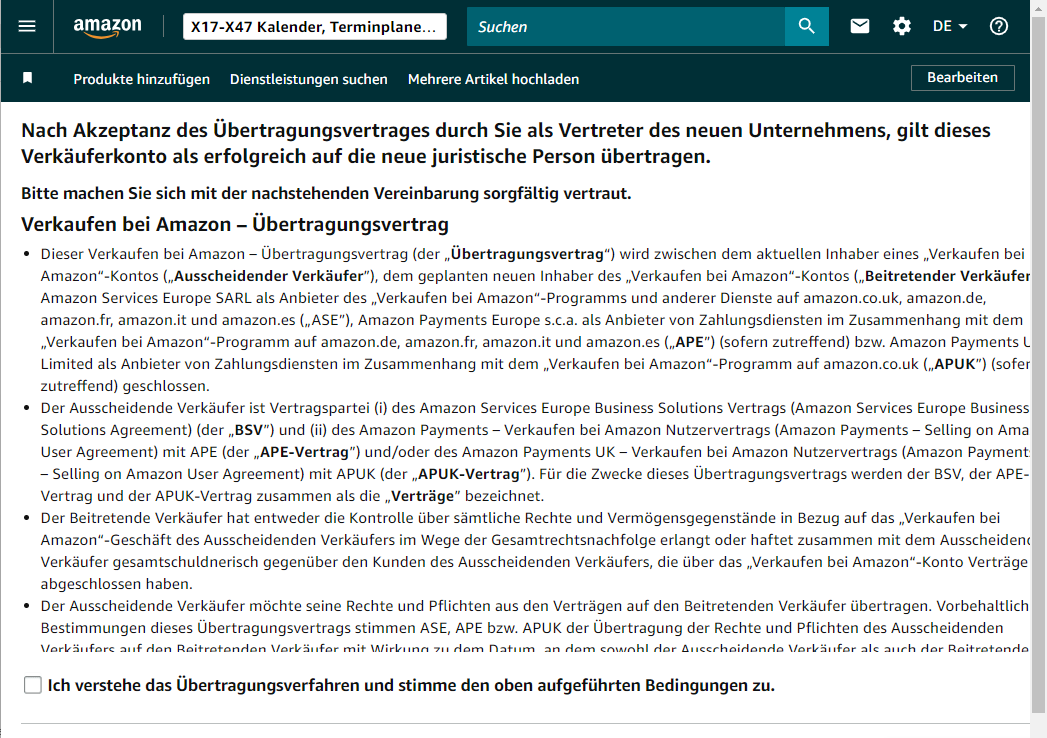Tick the Übertragungsverfahren agreement checkbox

[x=33, y=685]
